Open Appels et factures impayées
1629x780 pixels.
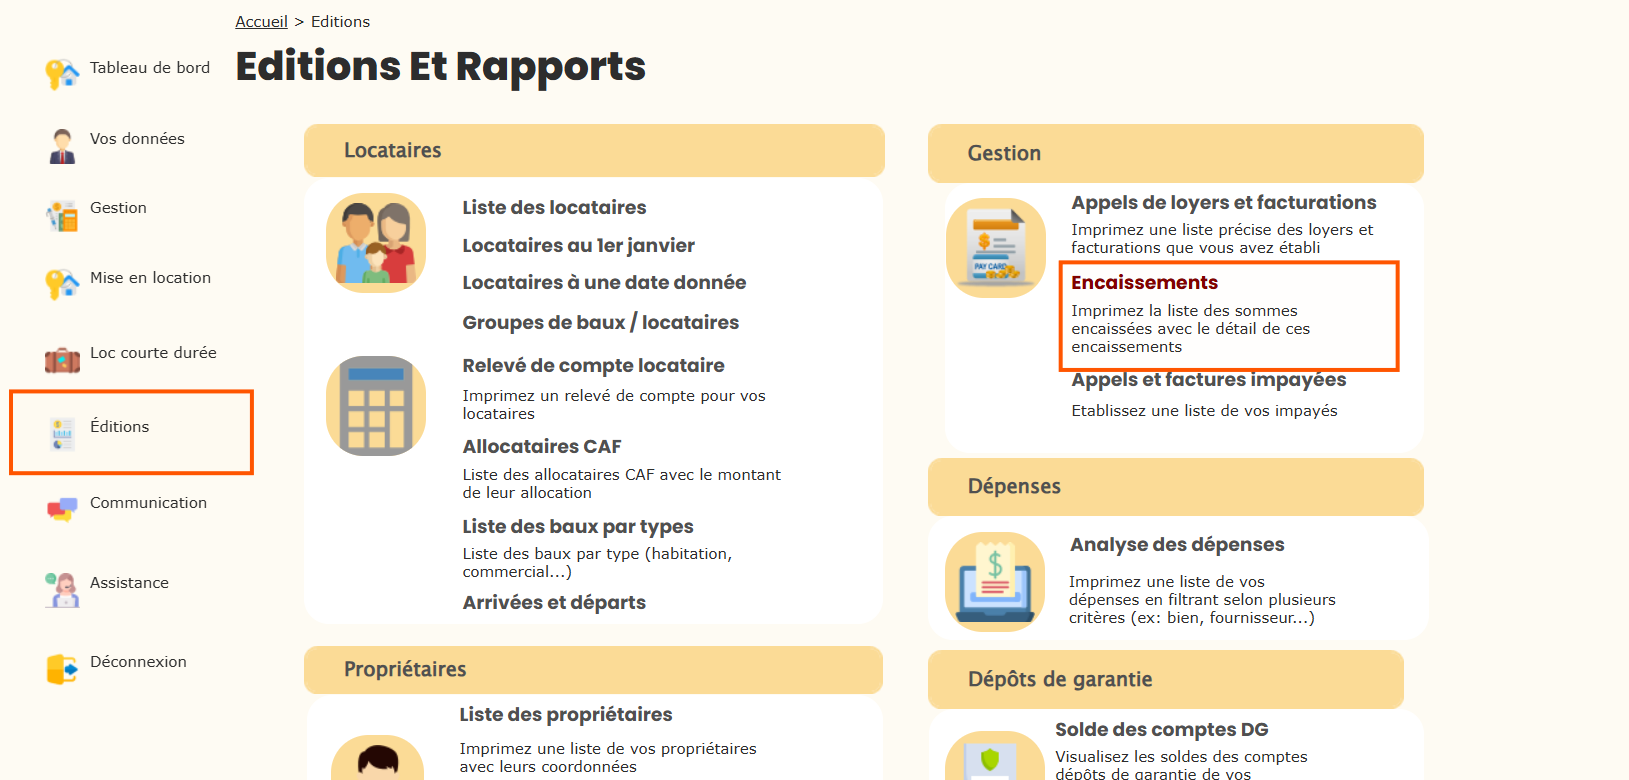[1208, 380]
